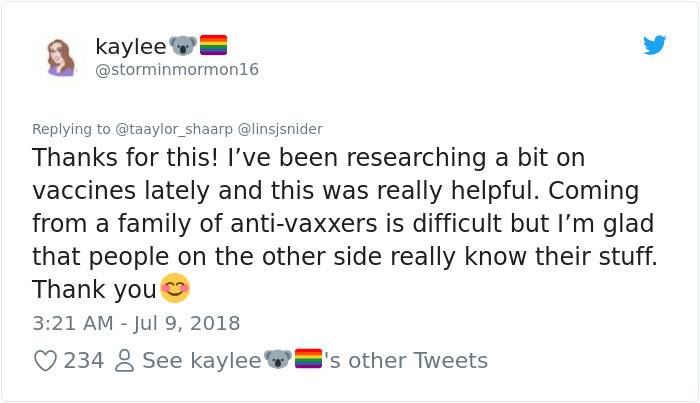Viewport: 700px width, 403px height.
Task: Click the koala emoji beside the kaylee name
Action: pos(182,45)
